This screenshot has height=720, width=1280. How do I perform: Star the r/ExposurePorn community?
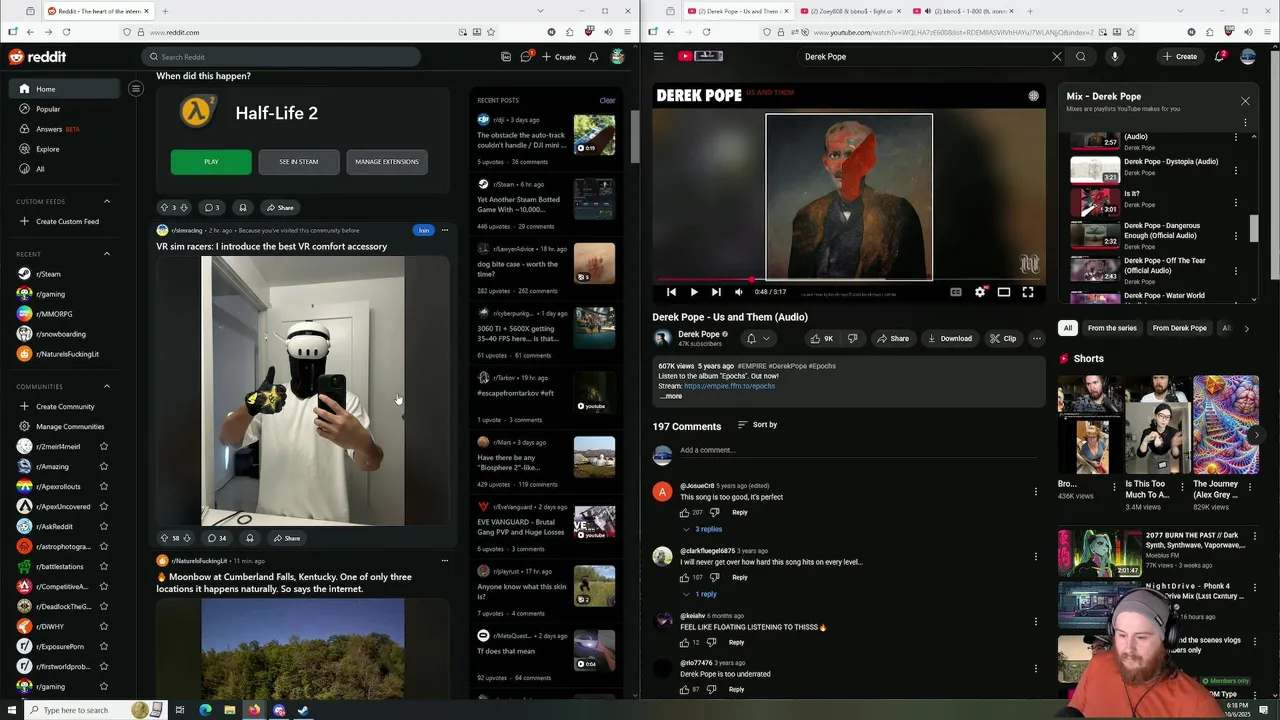[104, 646]
